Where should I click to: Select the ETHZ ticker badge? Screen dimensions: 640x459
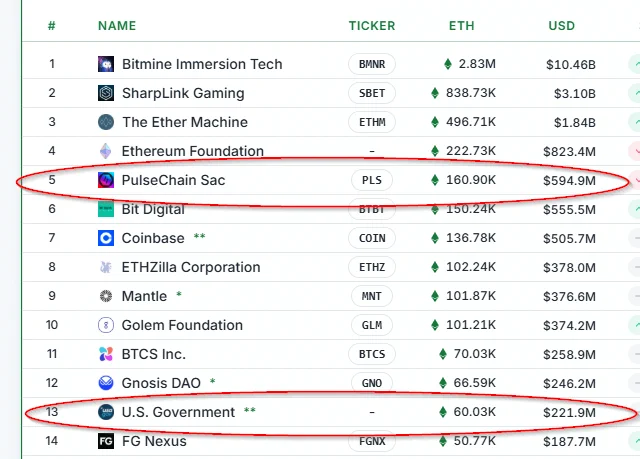coord(372,267)
